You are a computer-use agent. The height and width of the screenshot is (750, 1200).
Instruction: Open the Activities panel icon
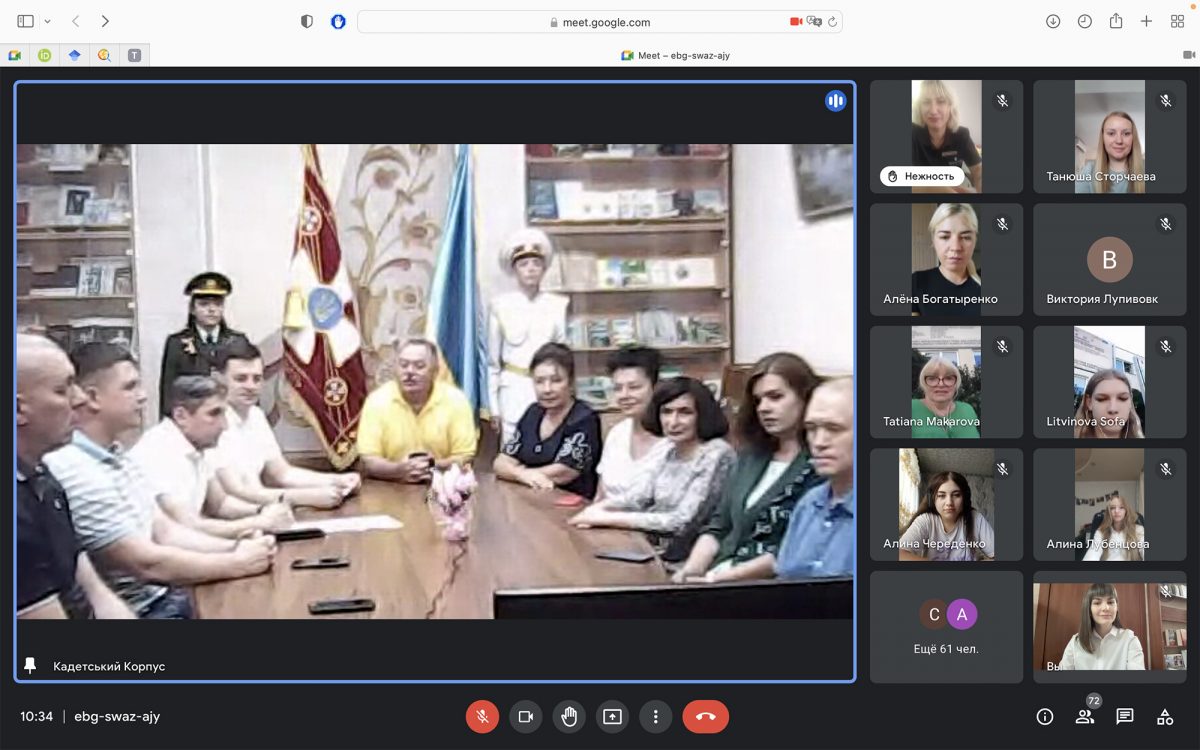click(x=1165, y=716)
